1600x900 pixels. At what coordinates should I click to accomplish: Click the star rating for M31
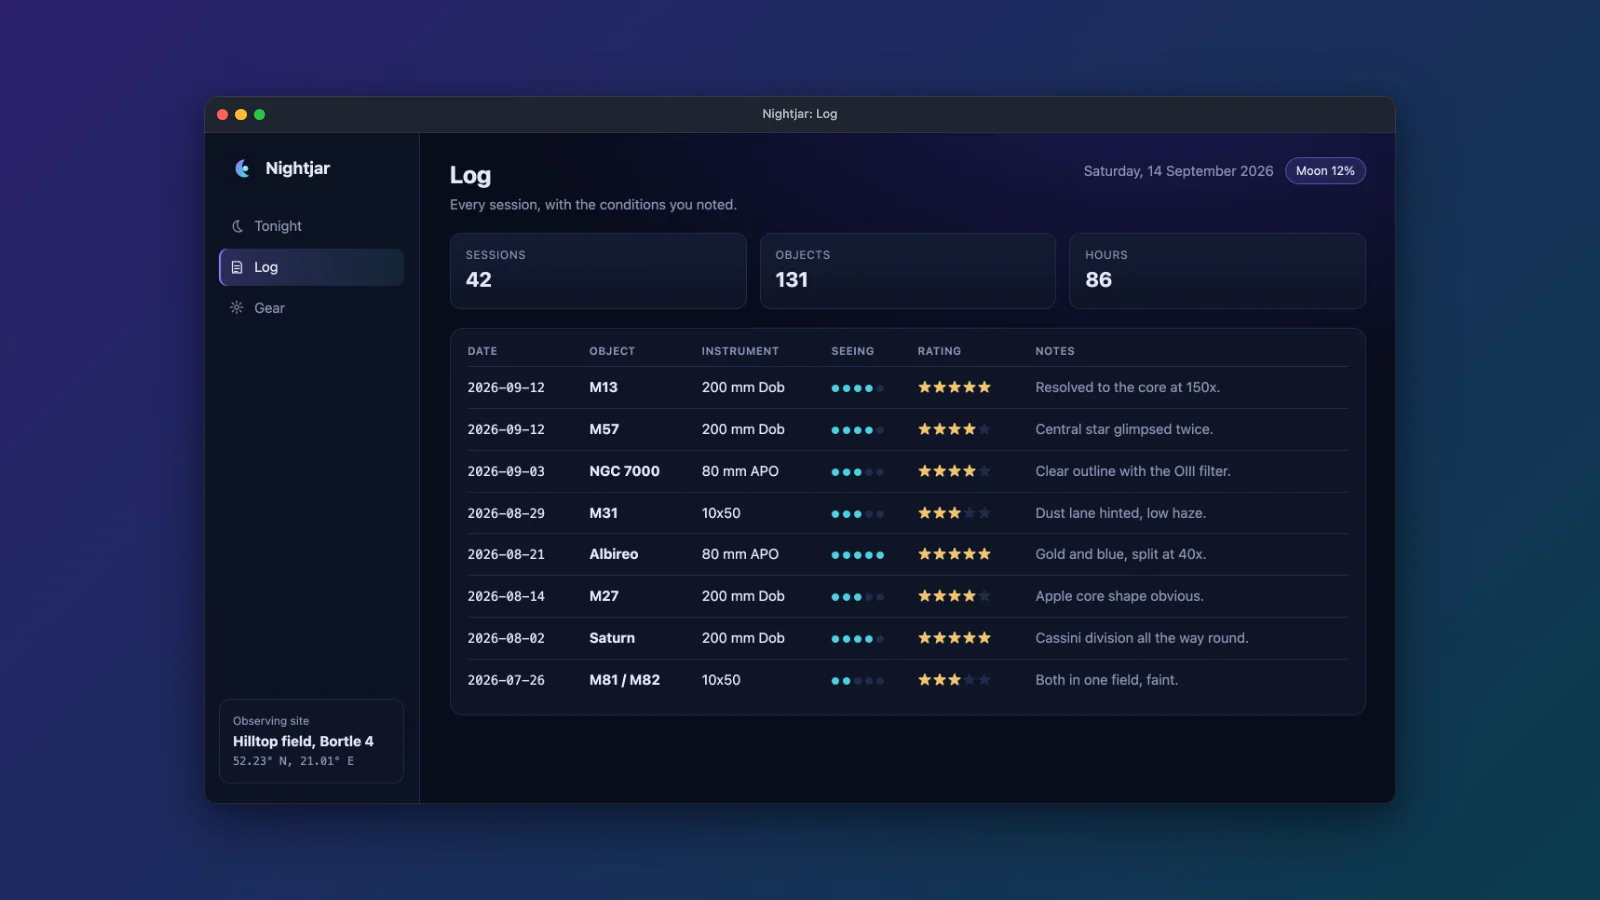[954, 513]
